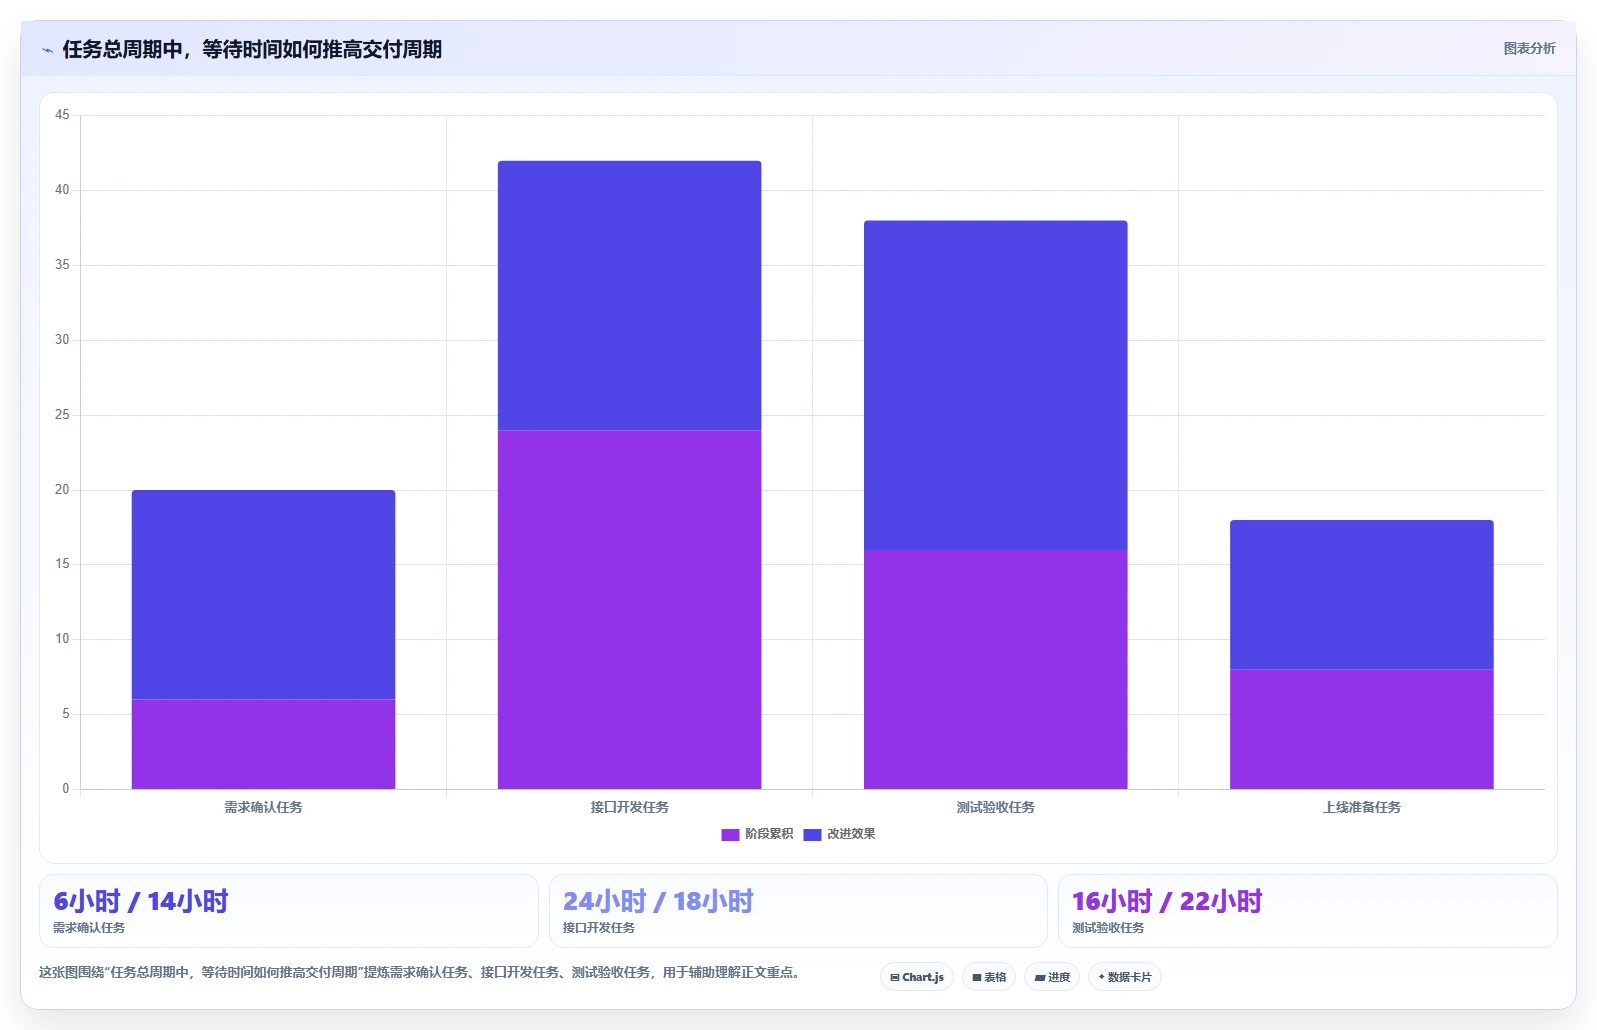Click the purple segment of the 测试验收任务 bar

(995, 669)
